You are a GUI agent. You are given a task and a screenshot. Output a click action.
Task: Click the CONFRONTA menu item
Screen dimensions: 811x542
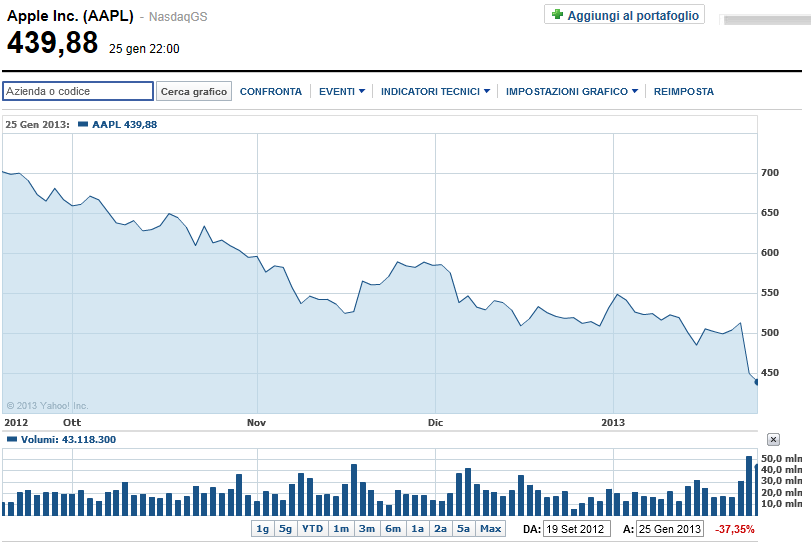coord(270,91)
